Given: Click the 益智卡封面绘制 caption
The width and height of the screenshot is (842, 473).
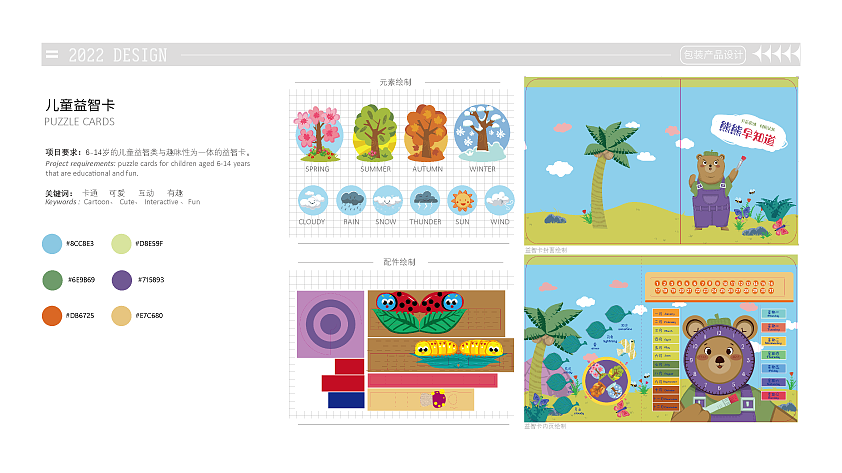Looking at the screenshot, I should pos(546,250).
